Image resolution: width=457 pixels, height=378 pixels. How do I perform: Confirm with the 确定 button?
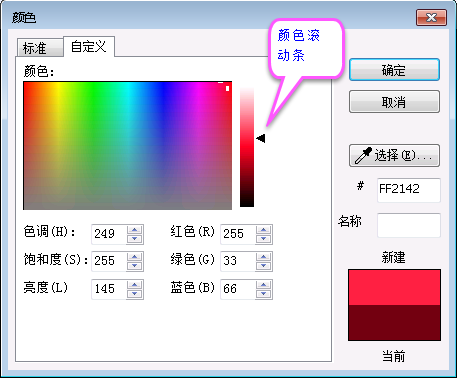click(x=394, y=70)
